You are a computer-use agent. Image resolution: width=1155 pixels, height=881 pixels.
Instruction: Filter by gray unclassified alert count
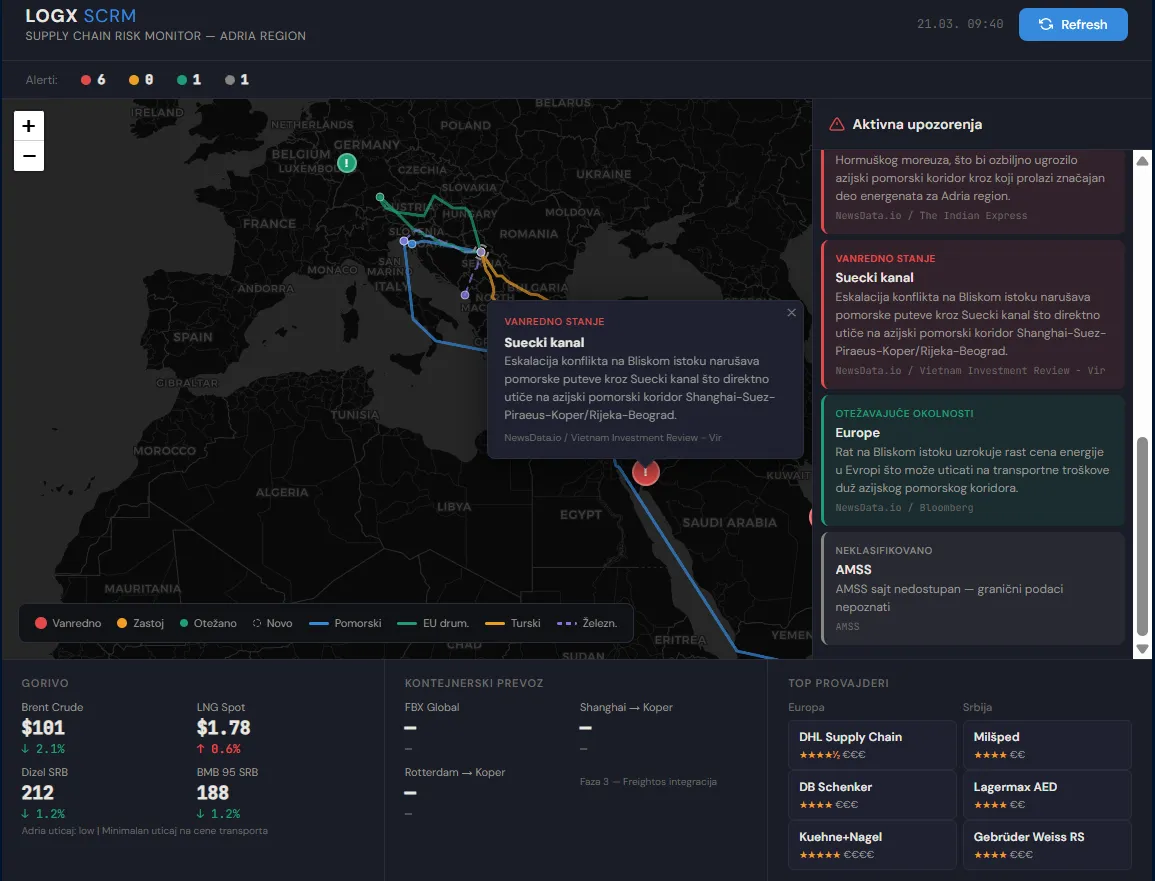(x=237, y=80)
